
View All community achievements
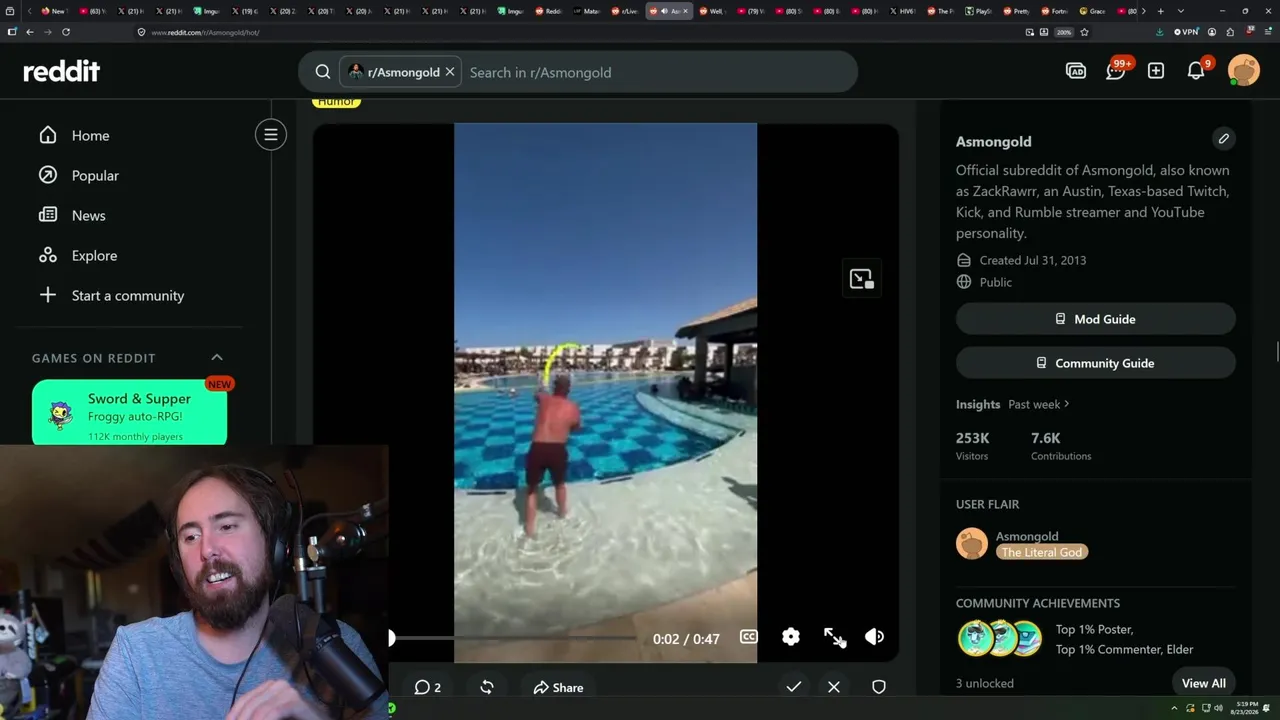pyautogui.click(x=1204, y=683)
